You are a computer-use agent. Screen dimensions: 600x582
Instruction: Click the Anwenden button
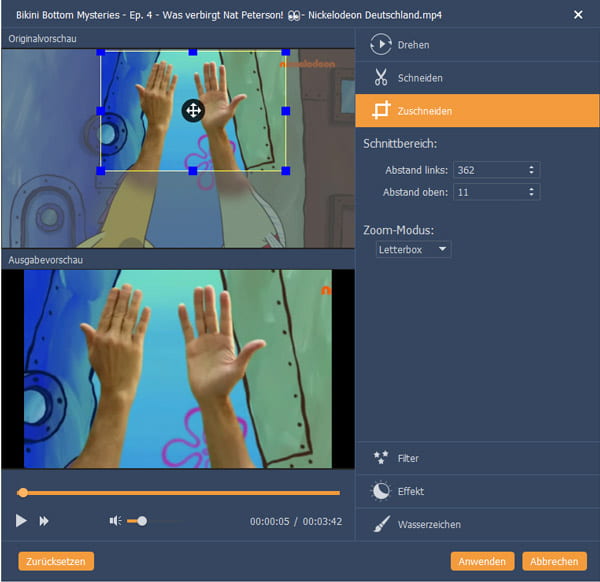point(483,561)
